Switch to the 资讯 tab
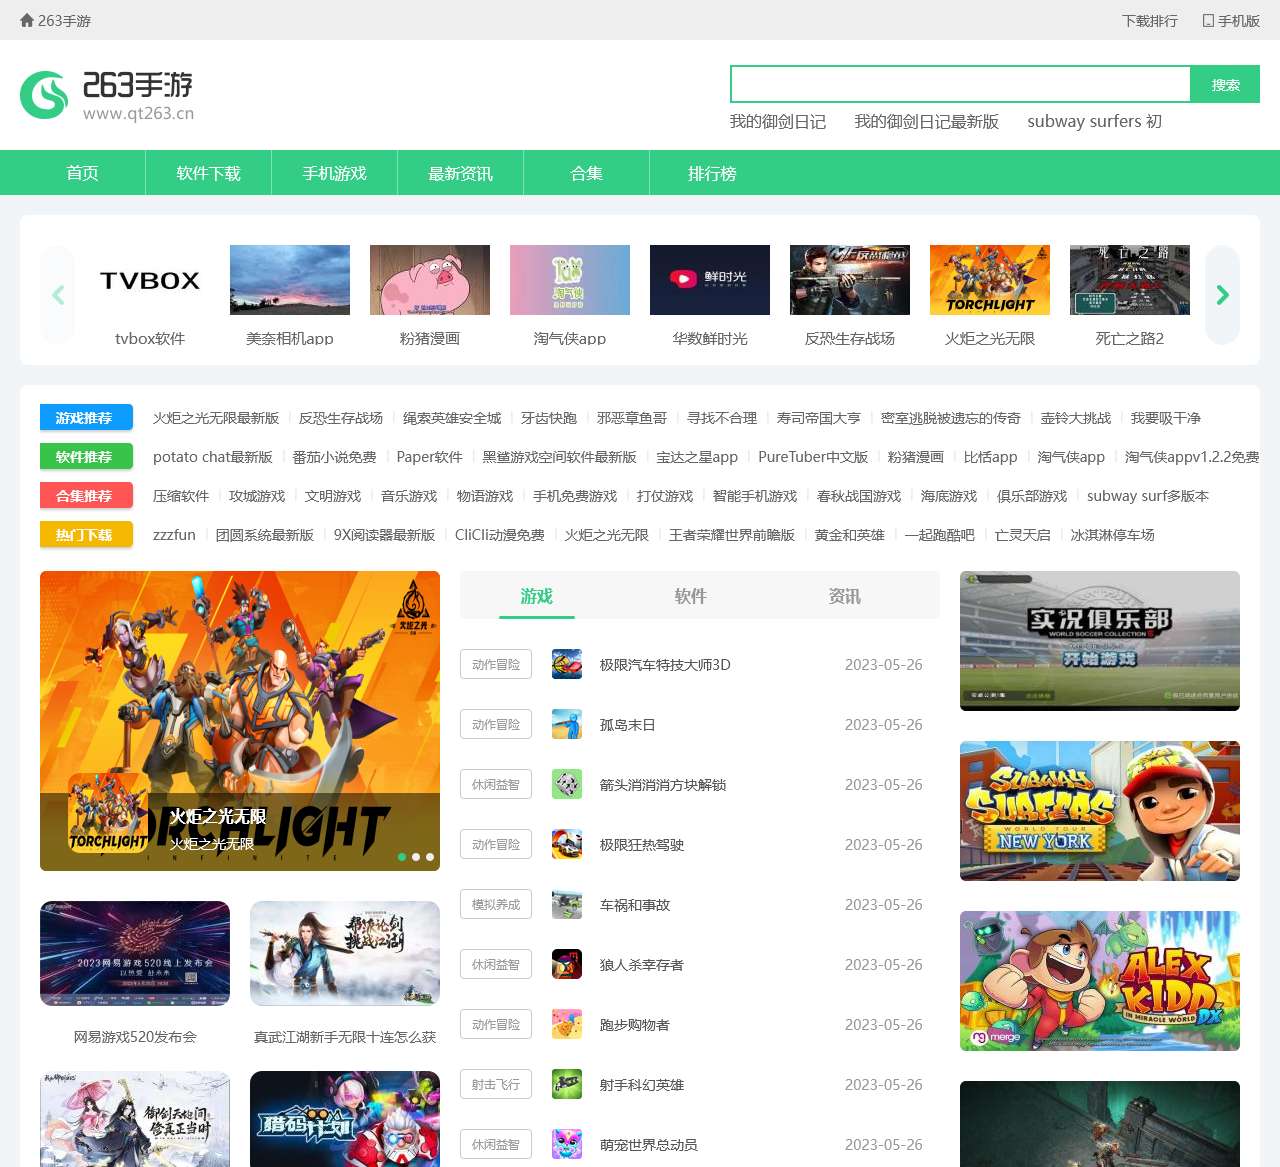The width and height of the screenshot is (1280, 1167). coord(844,596)
